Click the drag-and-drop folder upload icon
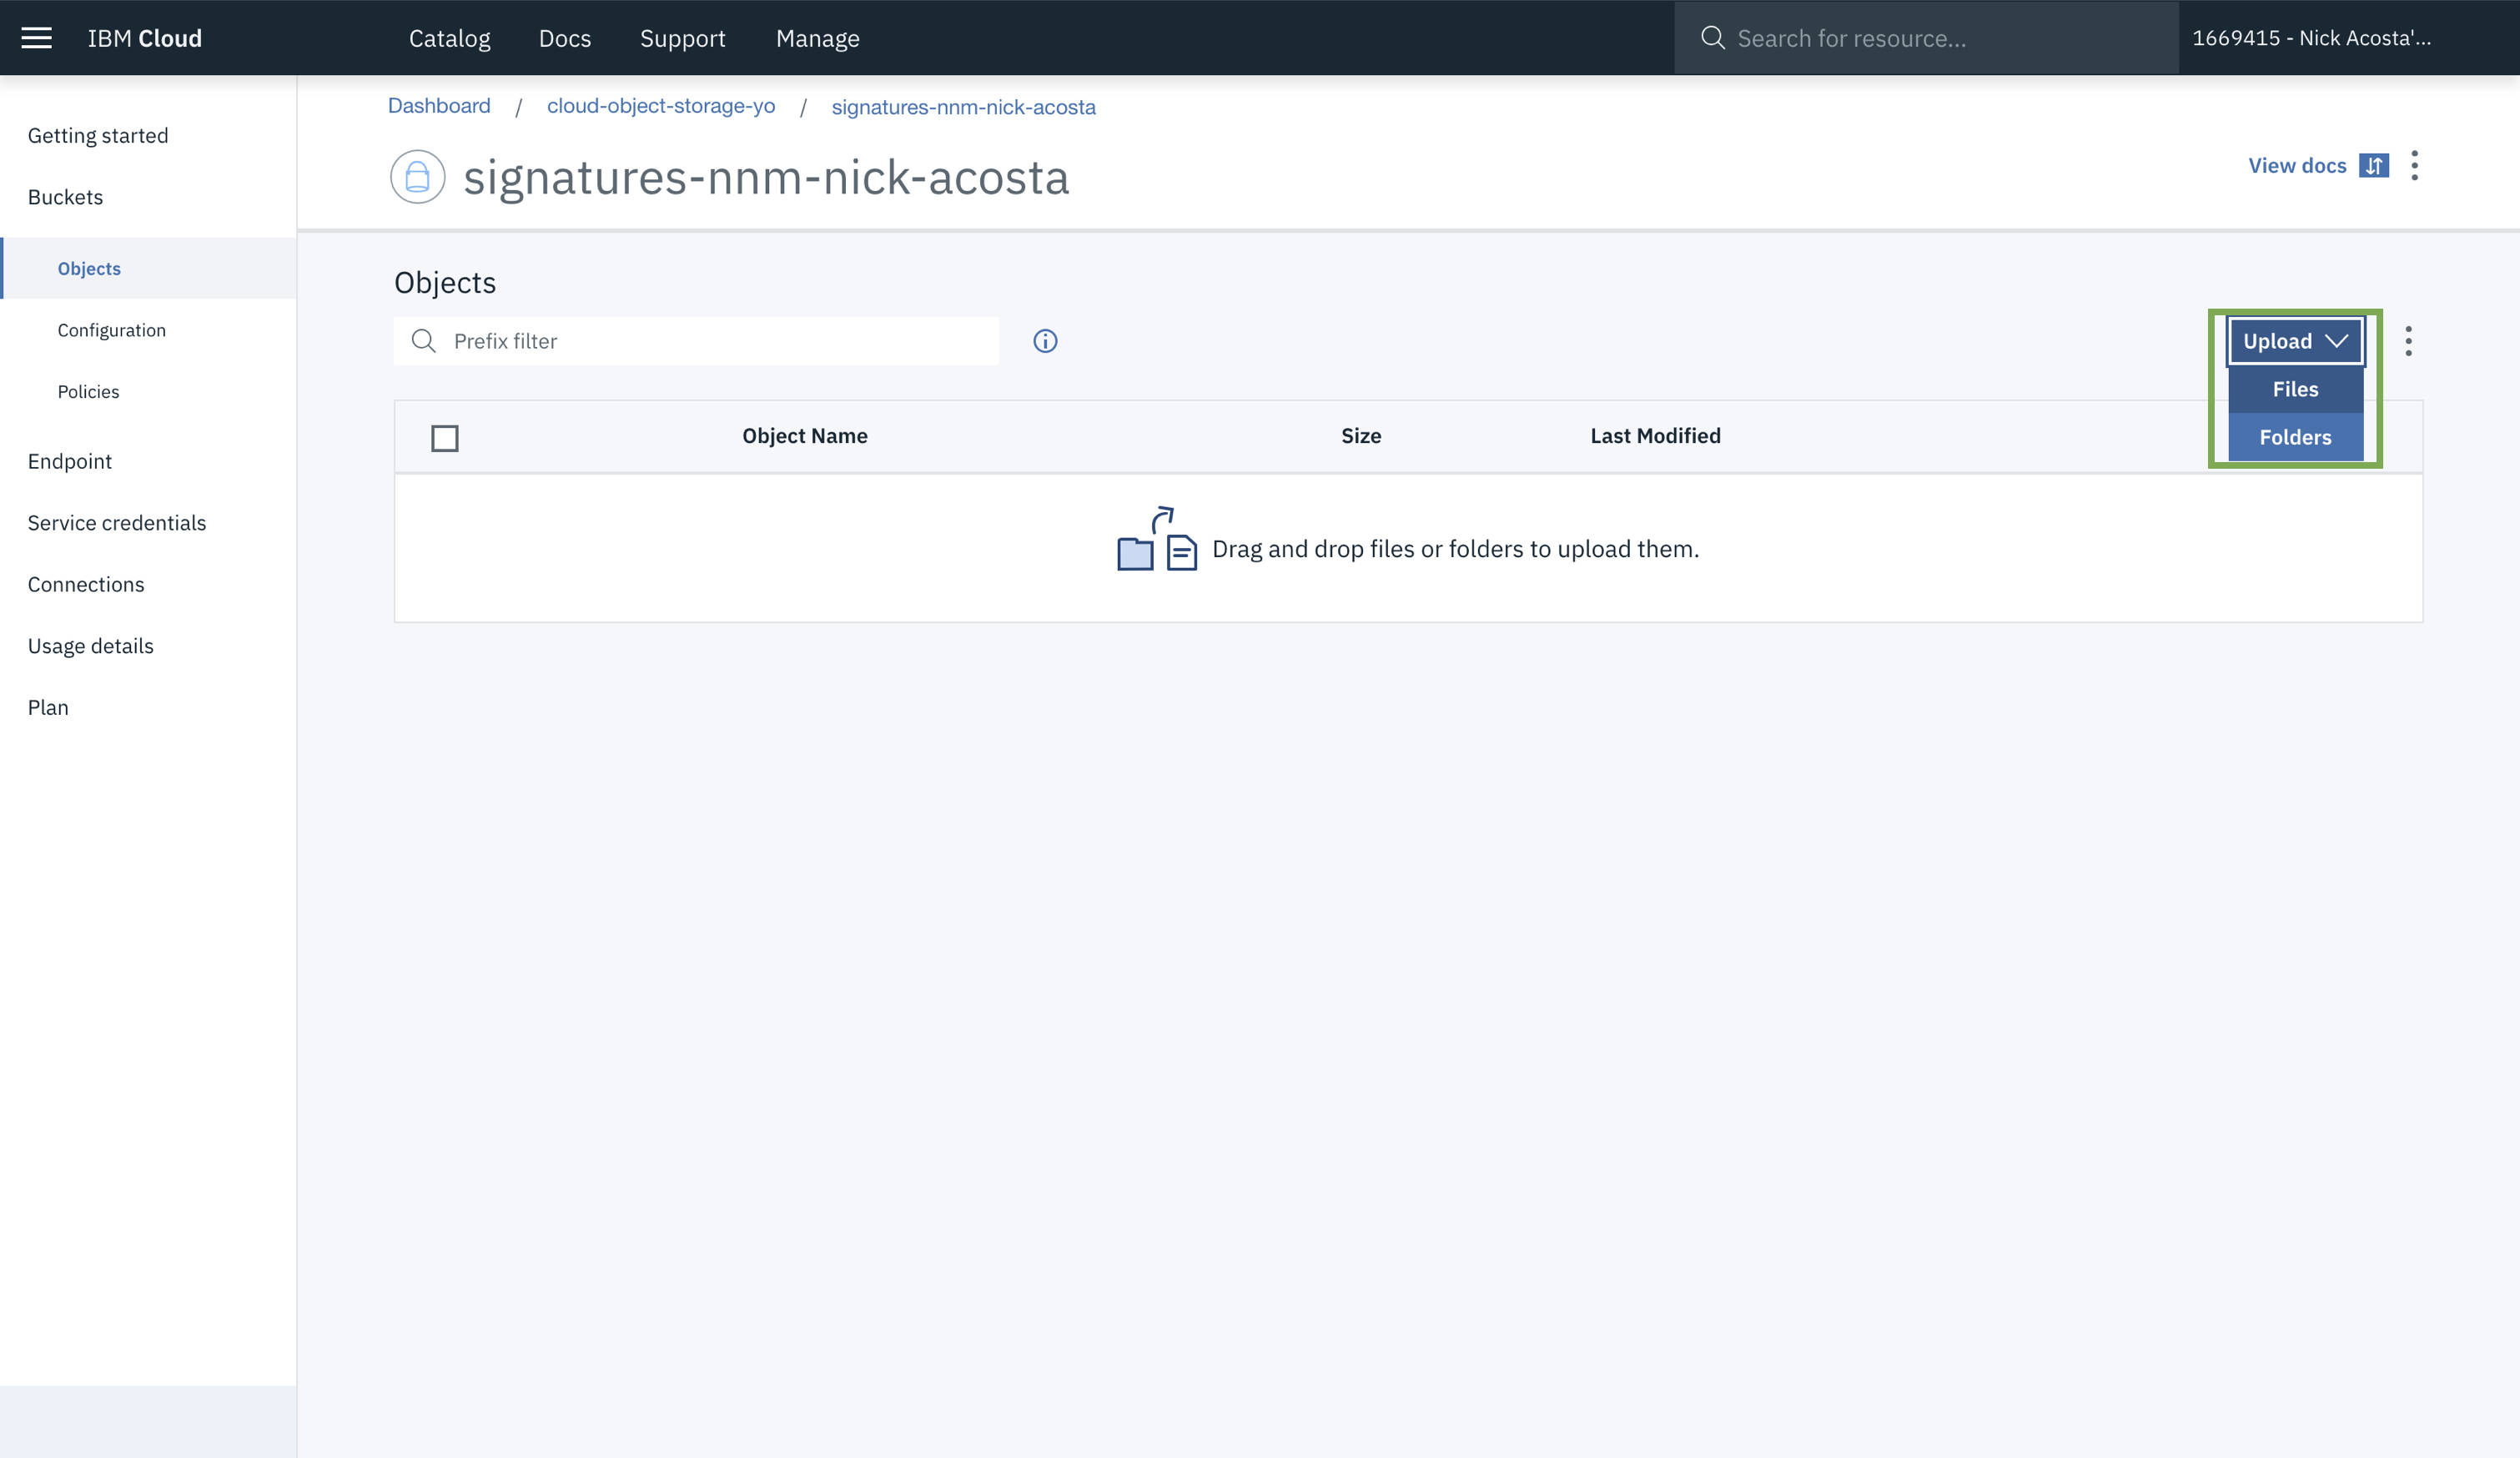Image resolution: width=2520 pixels, height=1458 pixels. click(x=1135, y=553)
